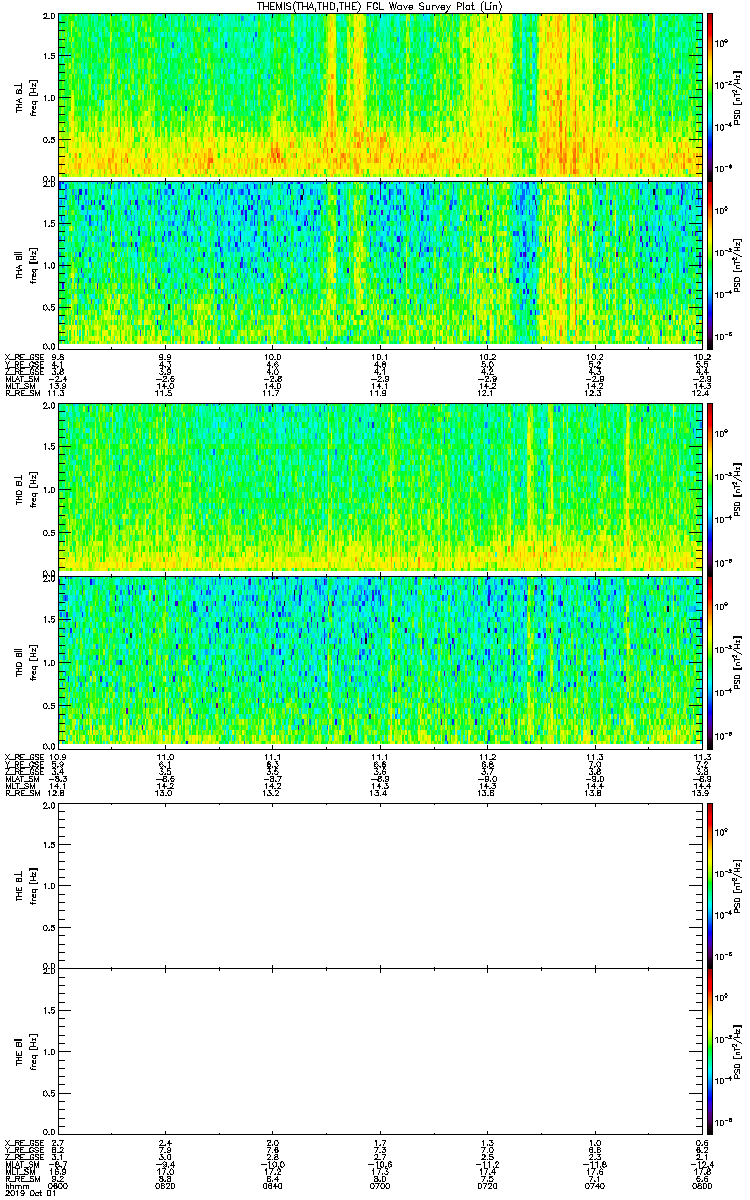750x1200 pixels.
Task: Click the THA B⊥ PSD color bar
Action: coord(710,96)
